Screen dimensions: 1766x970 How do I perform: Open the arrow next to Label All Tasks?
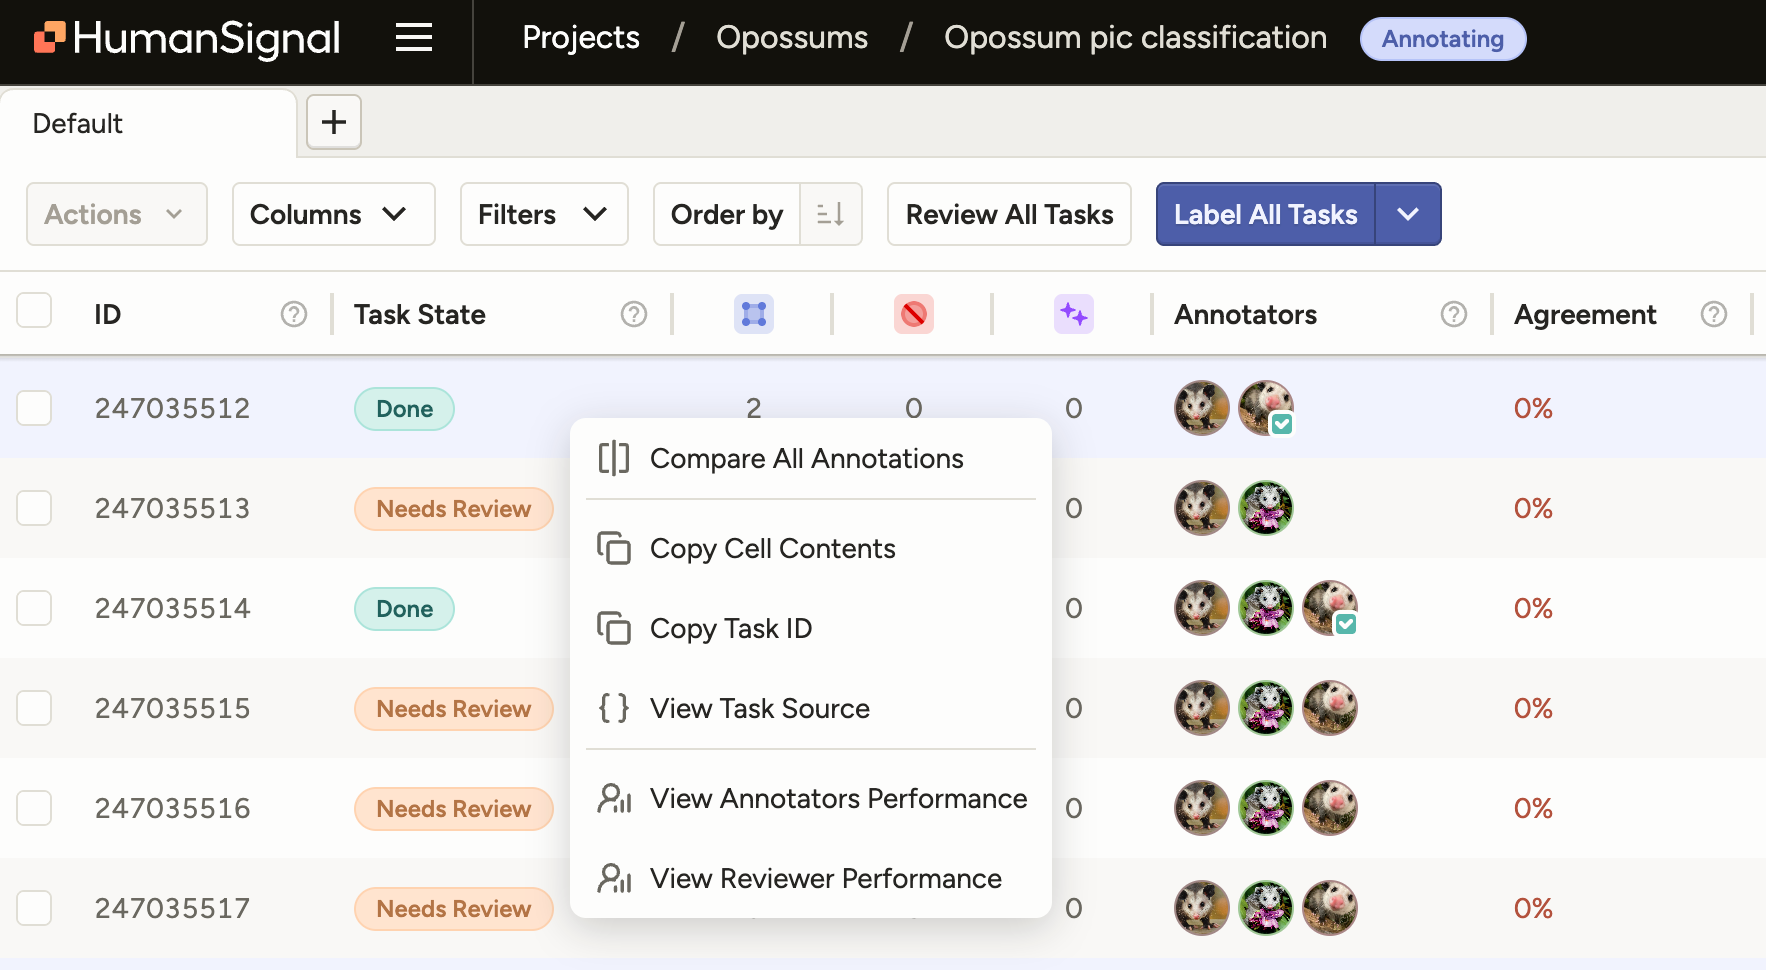coord(1408,214)
